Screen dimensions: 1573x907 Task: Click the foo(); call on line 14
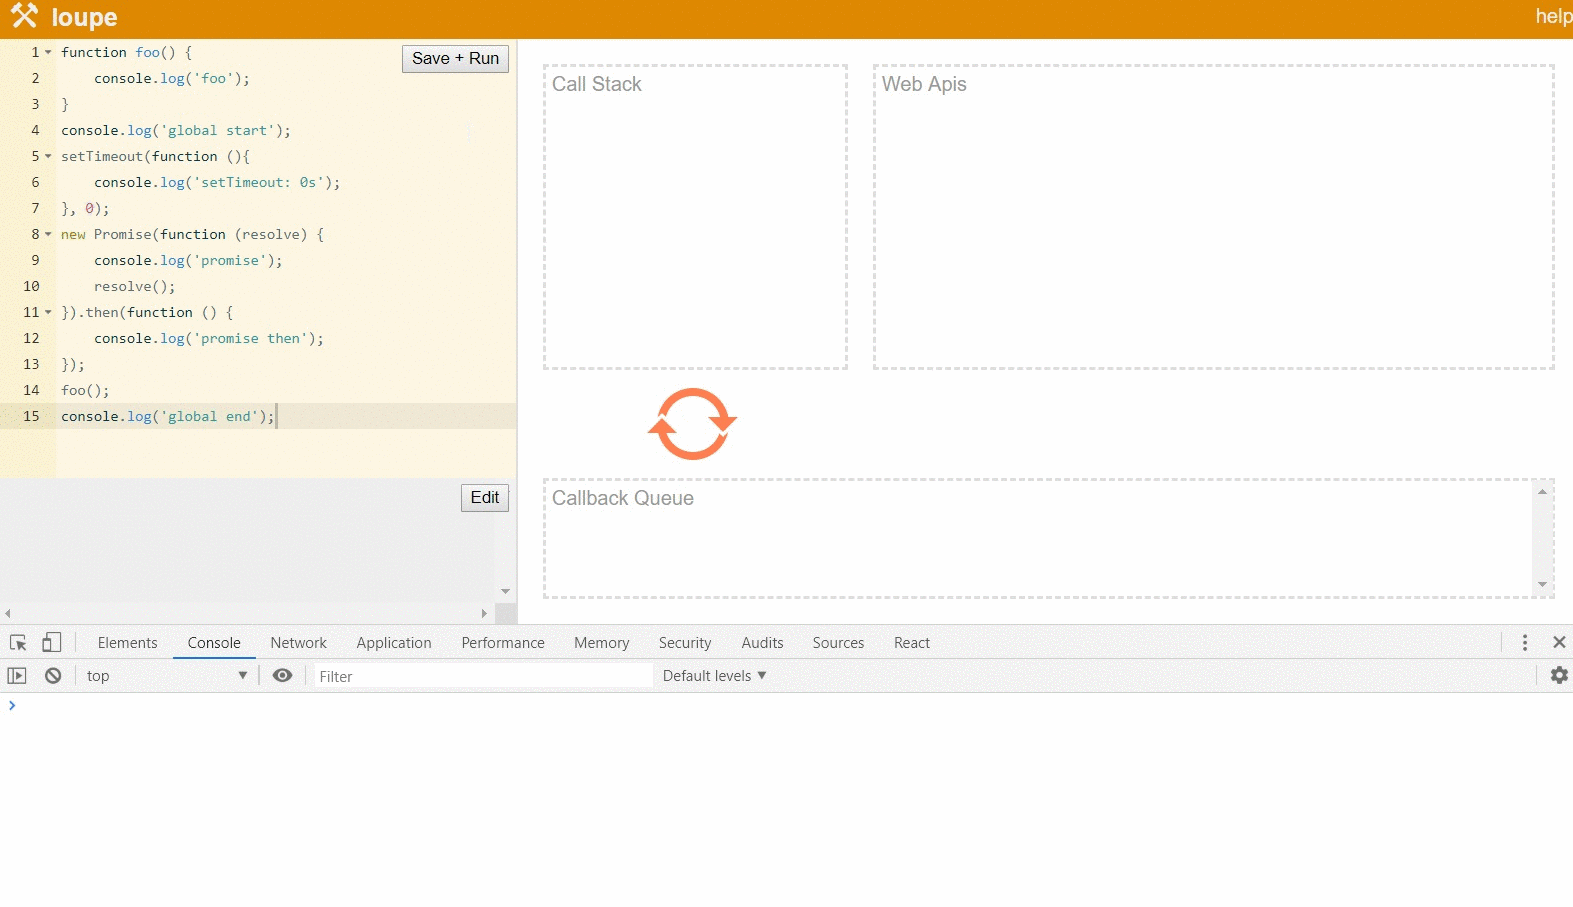85,390
